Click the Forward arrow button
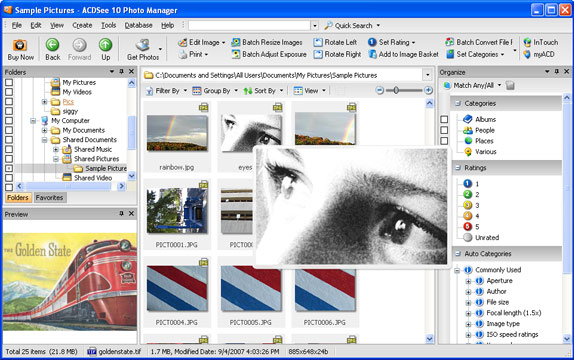Viewport: 574px width, 360px height. (x=79, y=45)
